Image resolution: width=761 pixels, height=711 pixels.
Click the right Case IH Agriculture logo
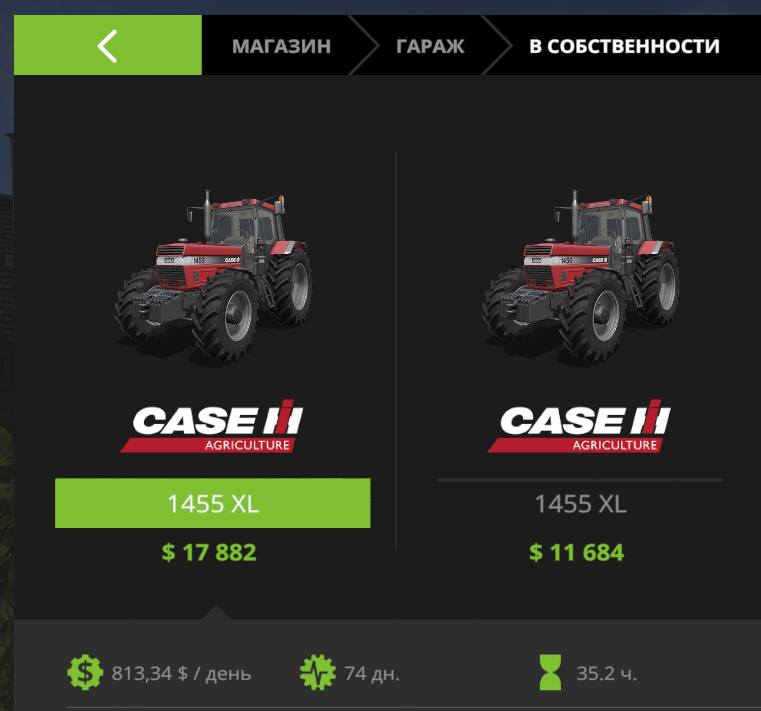coord(579,426)
